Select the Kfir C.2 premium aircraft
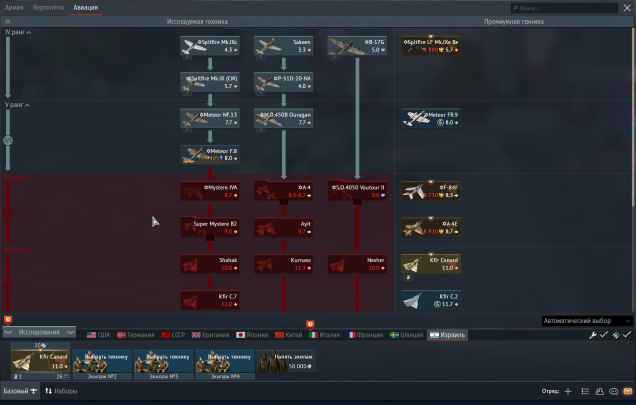 (430, 299)
